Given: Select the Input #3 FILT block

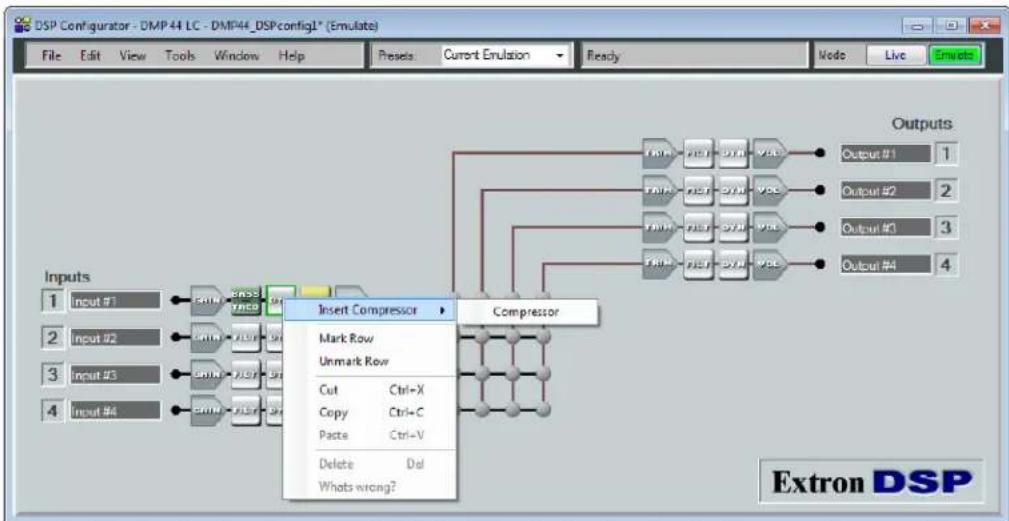Looking at the screenshot, I should pos(246,374).
